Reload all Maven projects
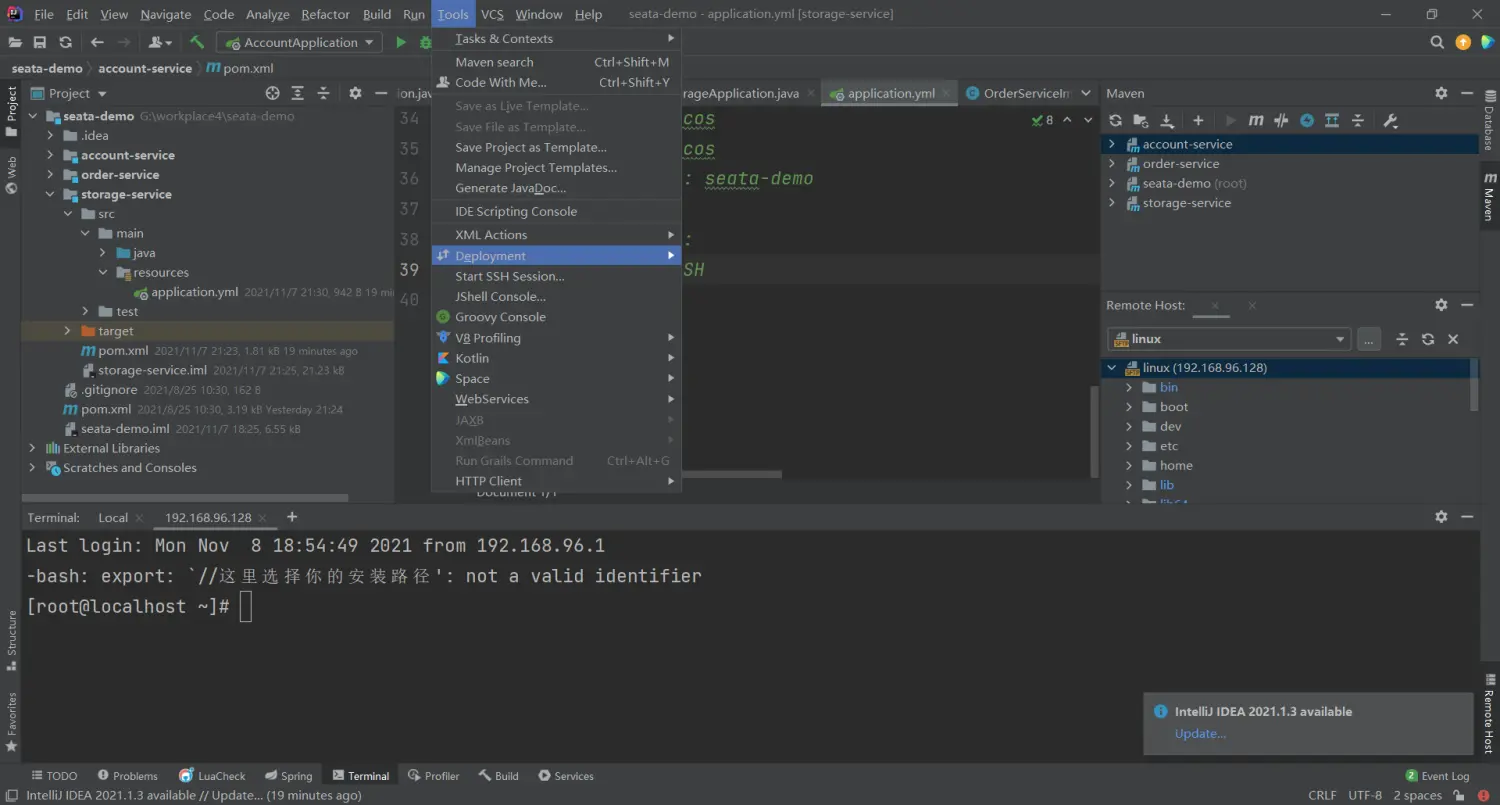The width and height of the screenshot is (1500, 805). (1116, 121)
